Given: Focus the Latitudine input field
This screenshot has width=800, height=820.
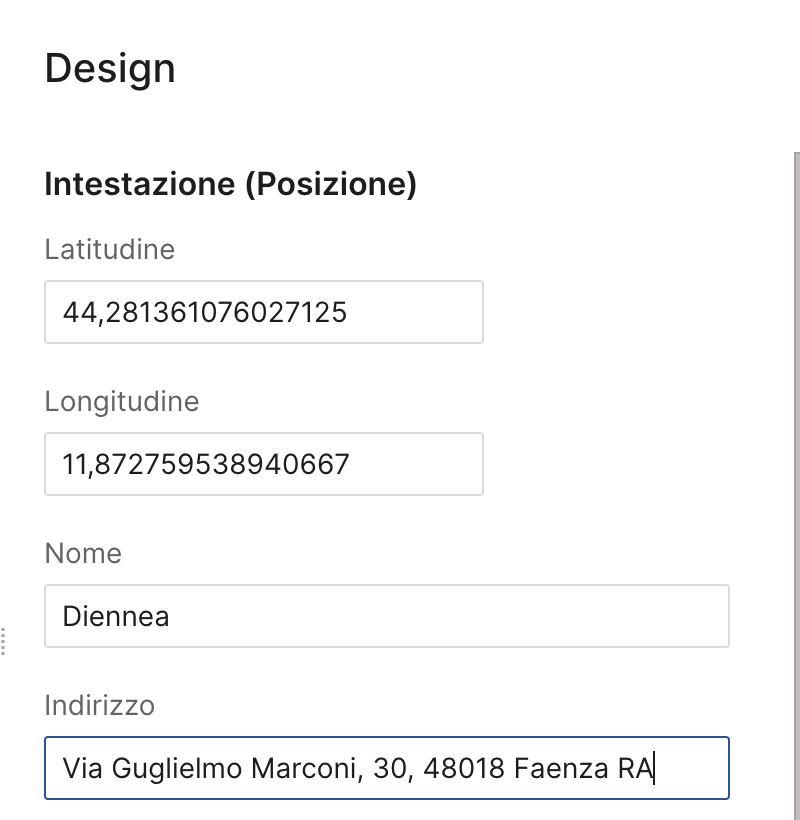Looking at the screenshot, I should (264, 312).
